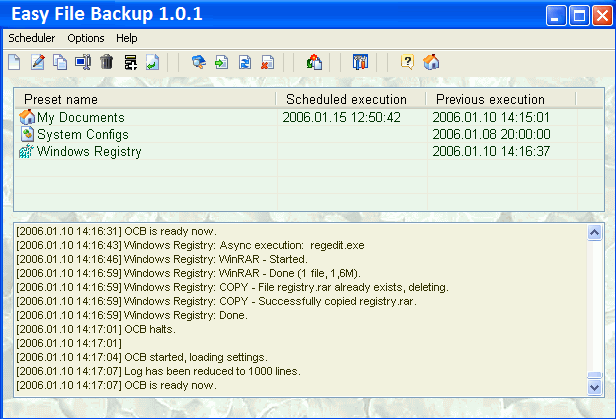The width and height of the screenshot is (616, 419).
Task: Click the yellow question mark help icon
Action: (x=407, y=62)
